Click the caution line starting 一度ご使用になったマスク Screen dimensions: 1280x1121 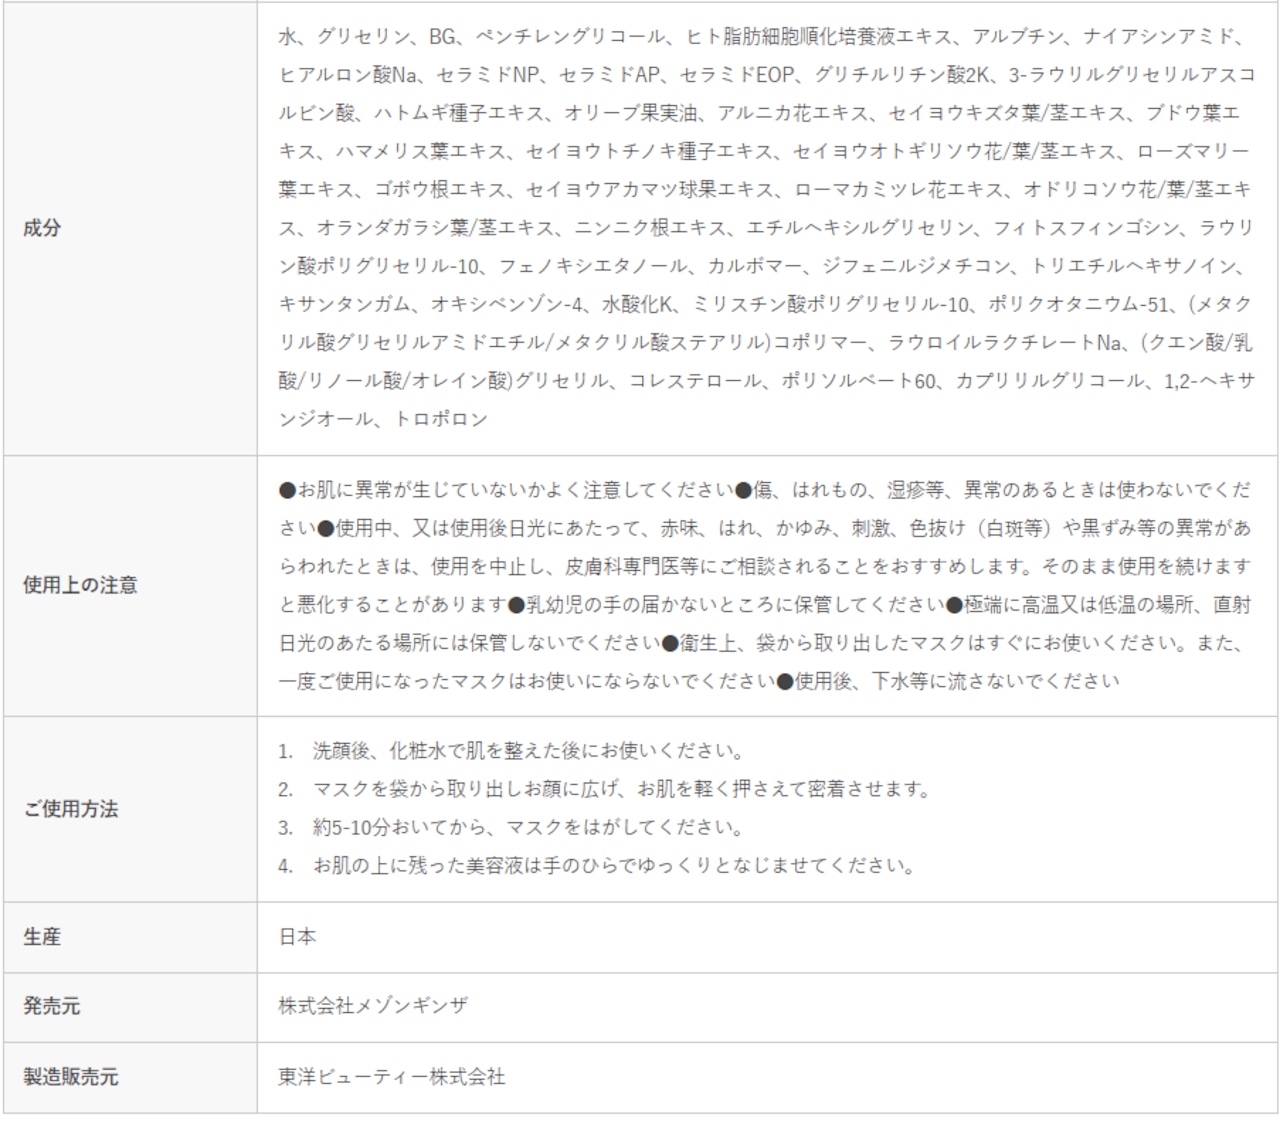(699, 681)
